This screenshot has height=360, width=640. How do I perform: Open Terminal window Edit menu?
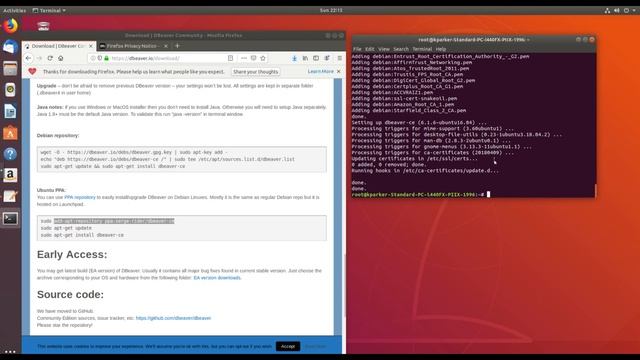point(370,49)
